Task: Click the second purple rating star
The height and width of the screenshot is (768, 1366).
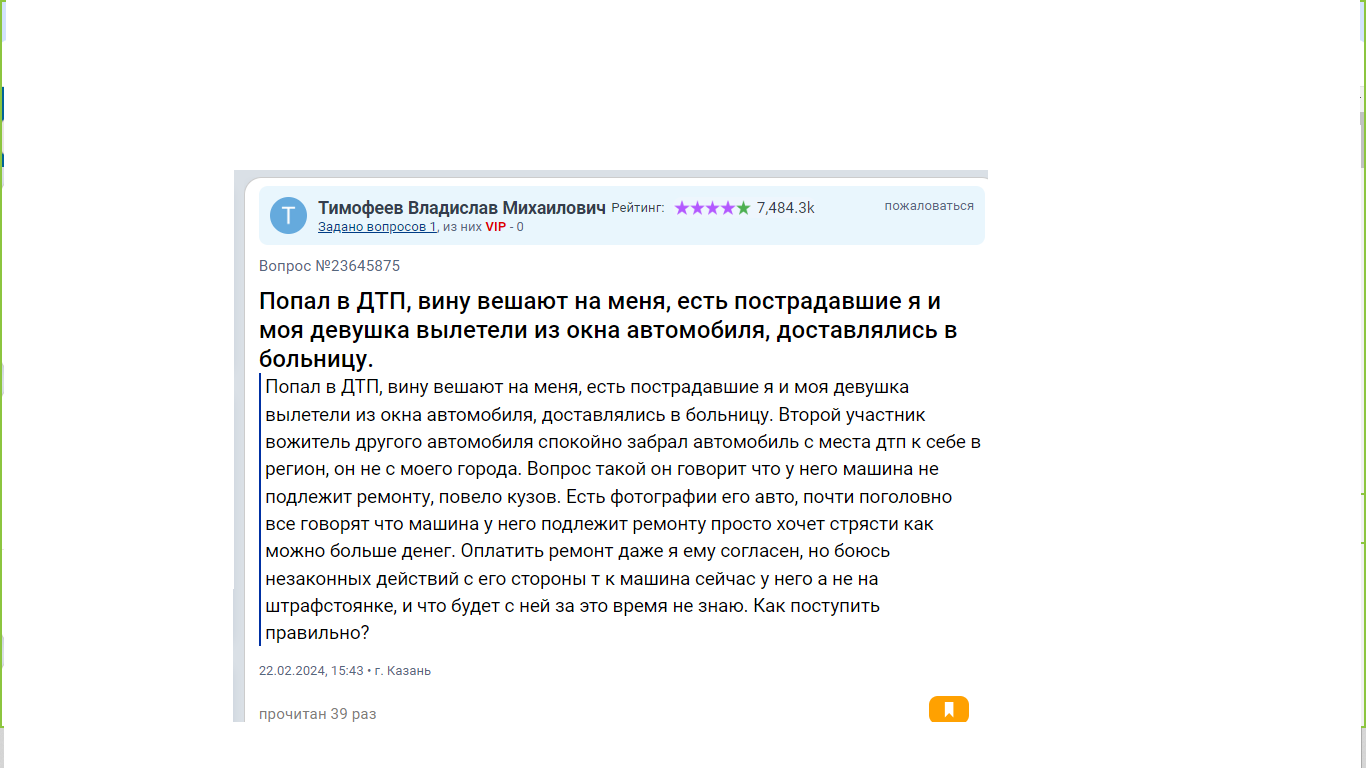Action: (x=698, y=208)
